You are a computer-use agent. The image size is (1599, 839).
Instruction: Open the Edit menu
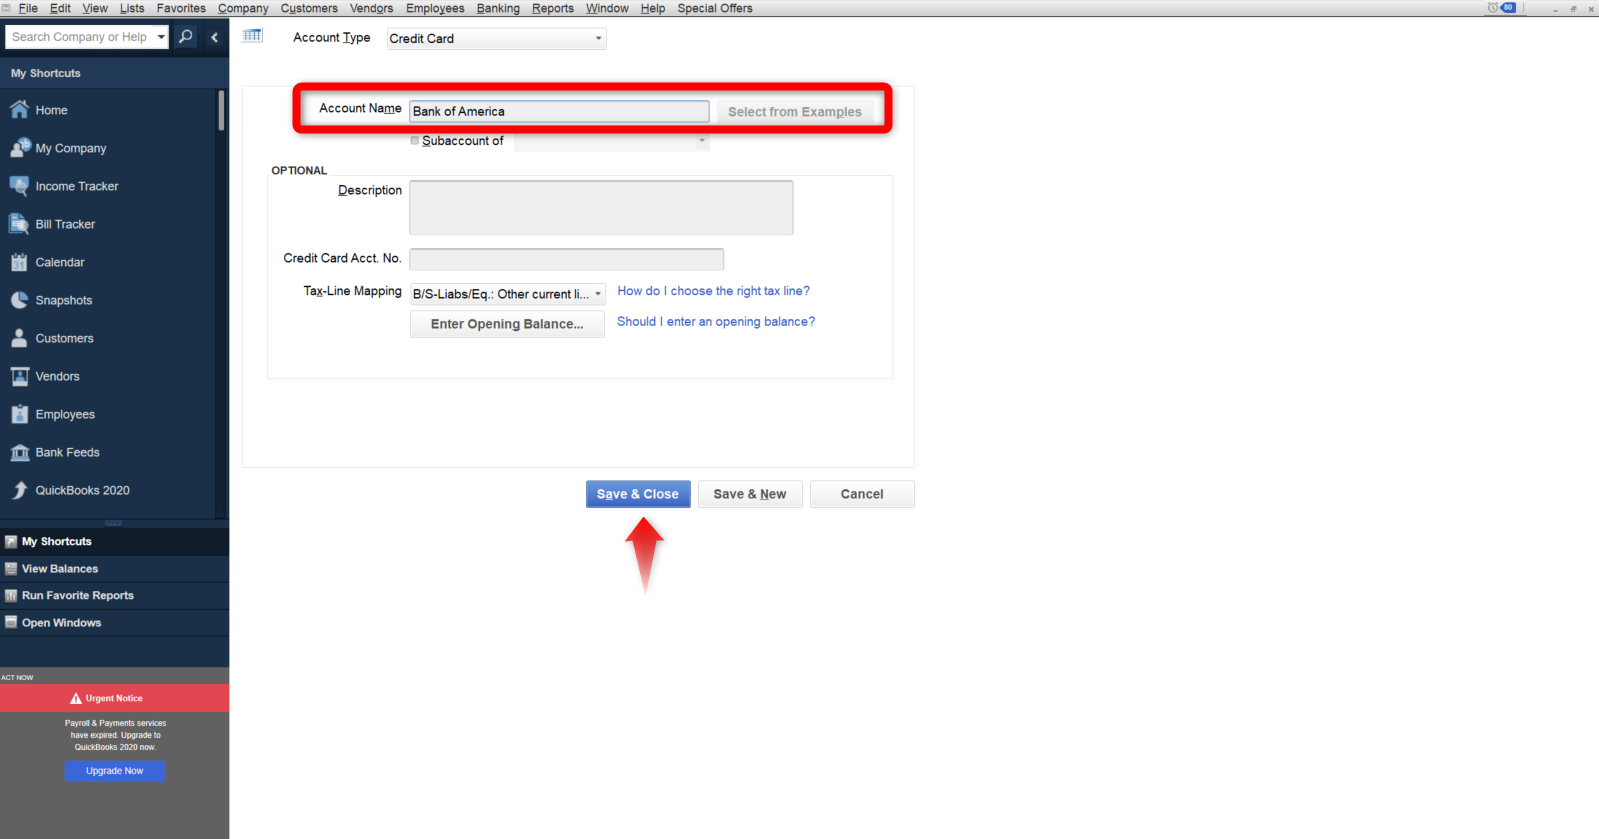(x=61, y=8)
